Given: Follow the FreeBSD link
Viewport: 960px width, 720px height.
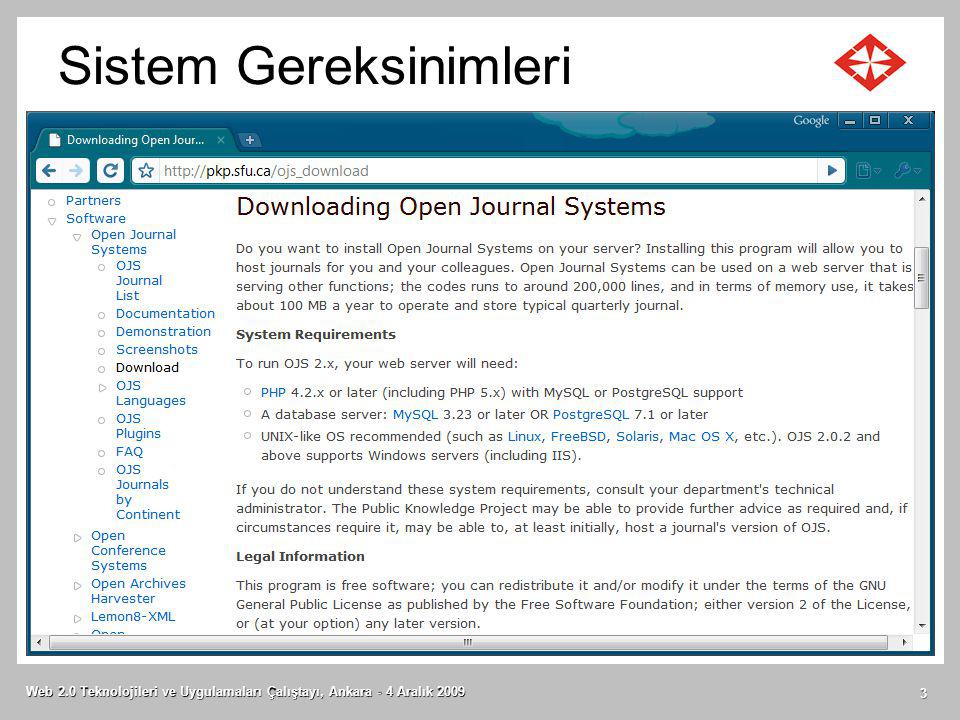Looking at the screenshot, I should [579, 437].
